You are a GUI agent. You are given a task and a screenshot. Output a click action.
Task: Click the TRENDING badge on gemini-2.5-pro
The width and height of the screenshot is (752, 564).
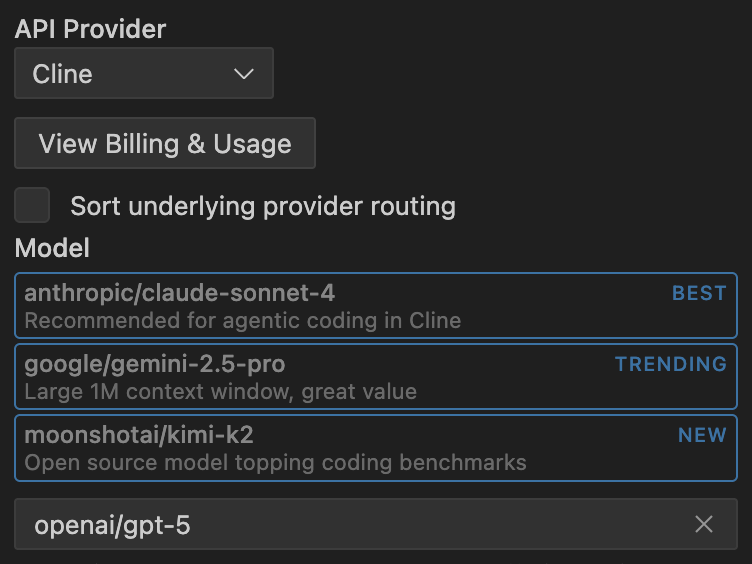(x=670, y=364)
